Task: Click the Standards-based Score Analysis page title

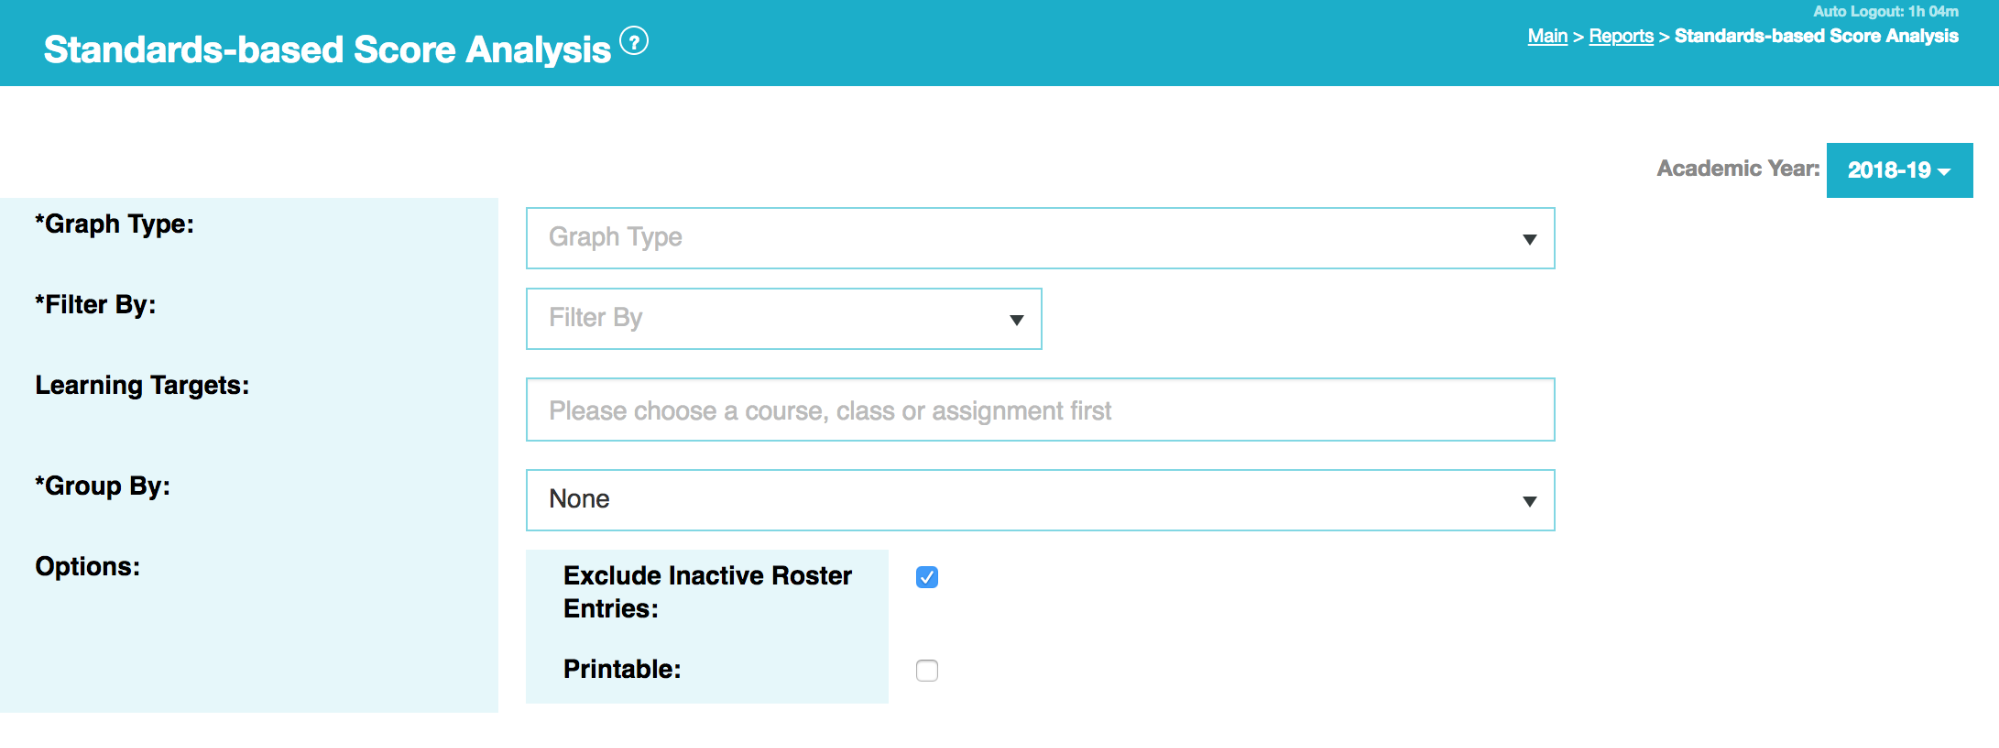Action: (x=327, y=49)
